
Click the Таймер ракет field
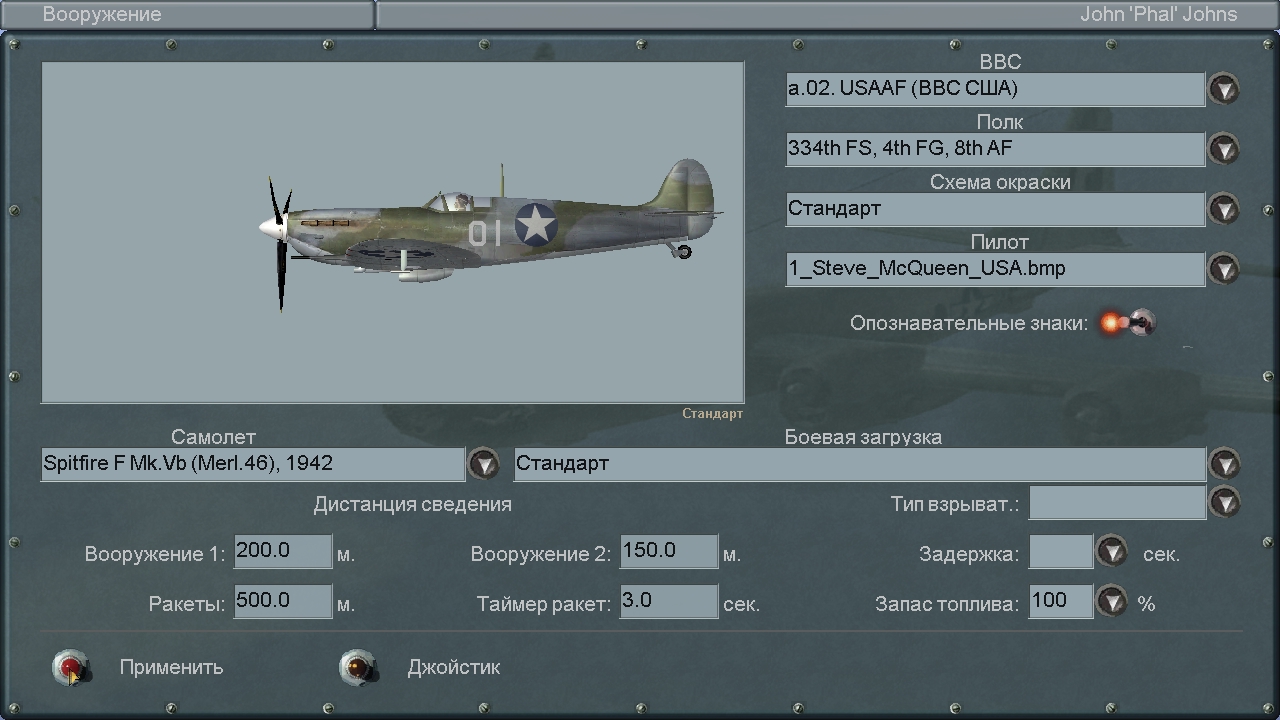click(669, 601)
